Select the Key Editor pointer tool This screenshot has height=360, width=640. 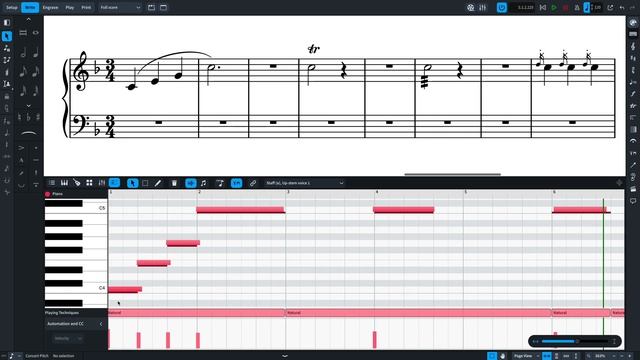click(132, 183)
